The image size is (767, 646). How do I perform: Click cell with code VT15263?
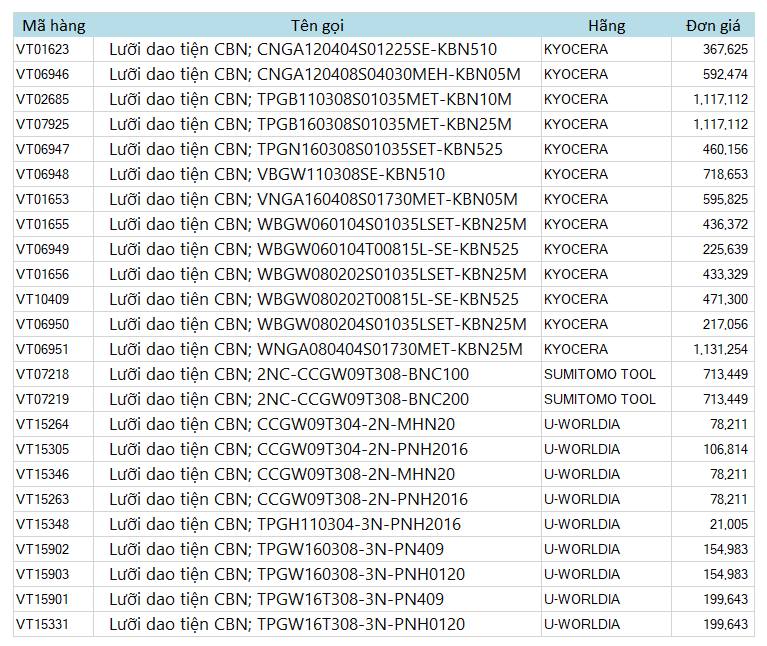coord(54,499)
